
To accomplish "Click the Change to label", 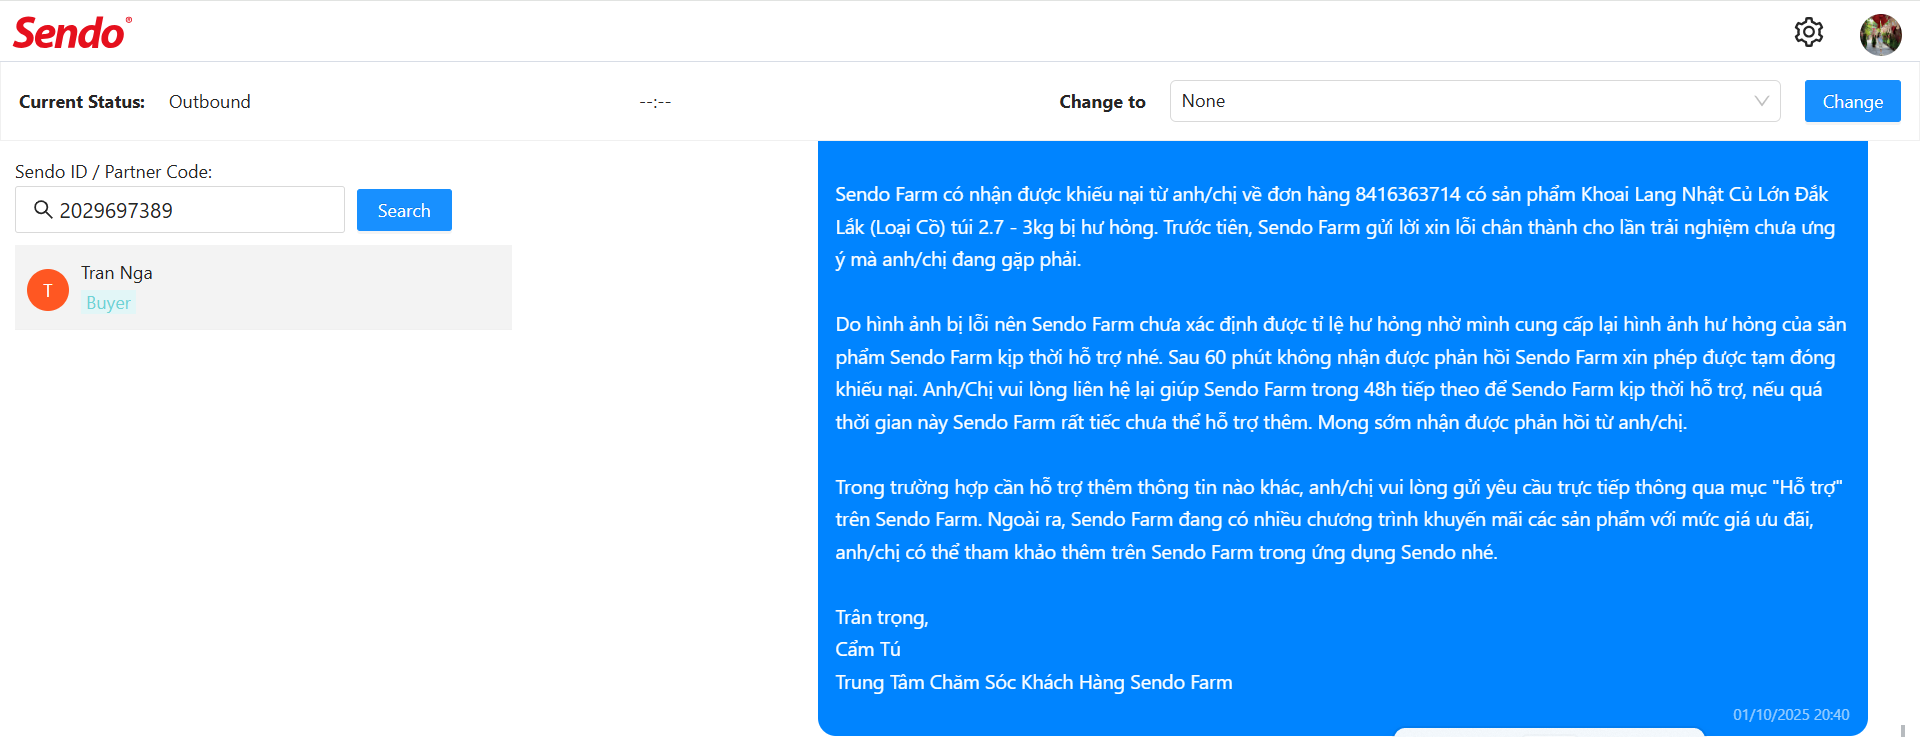I will (1102, 102).
